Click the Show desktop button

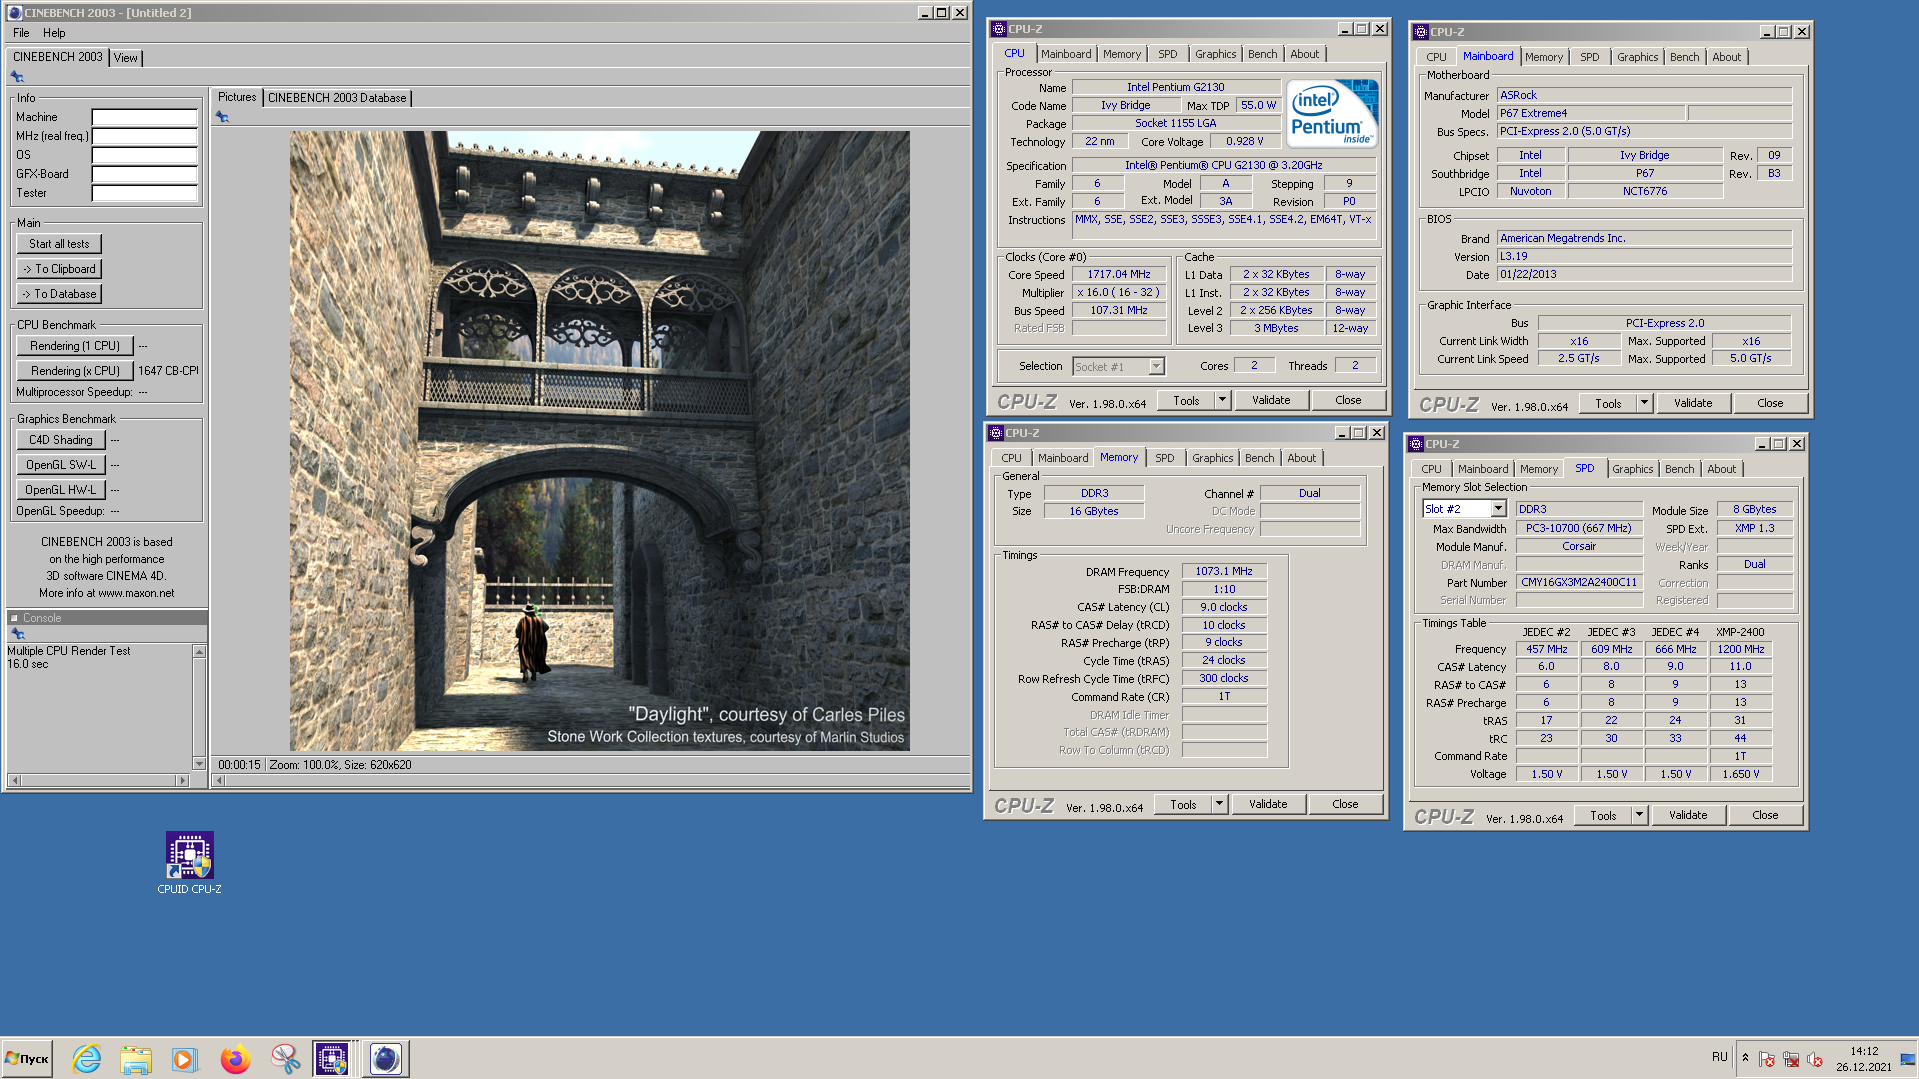point(1908,1058)
